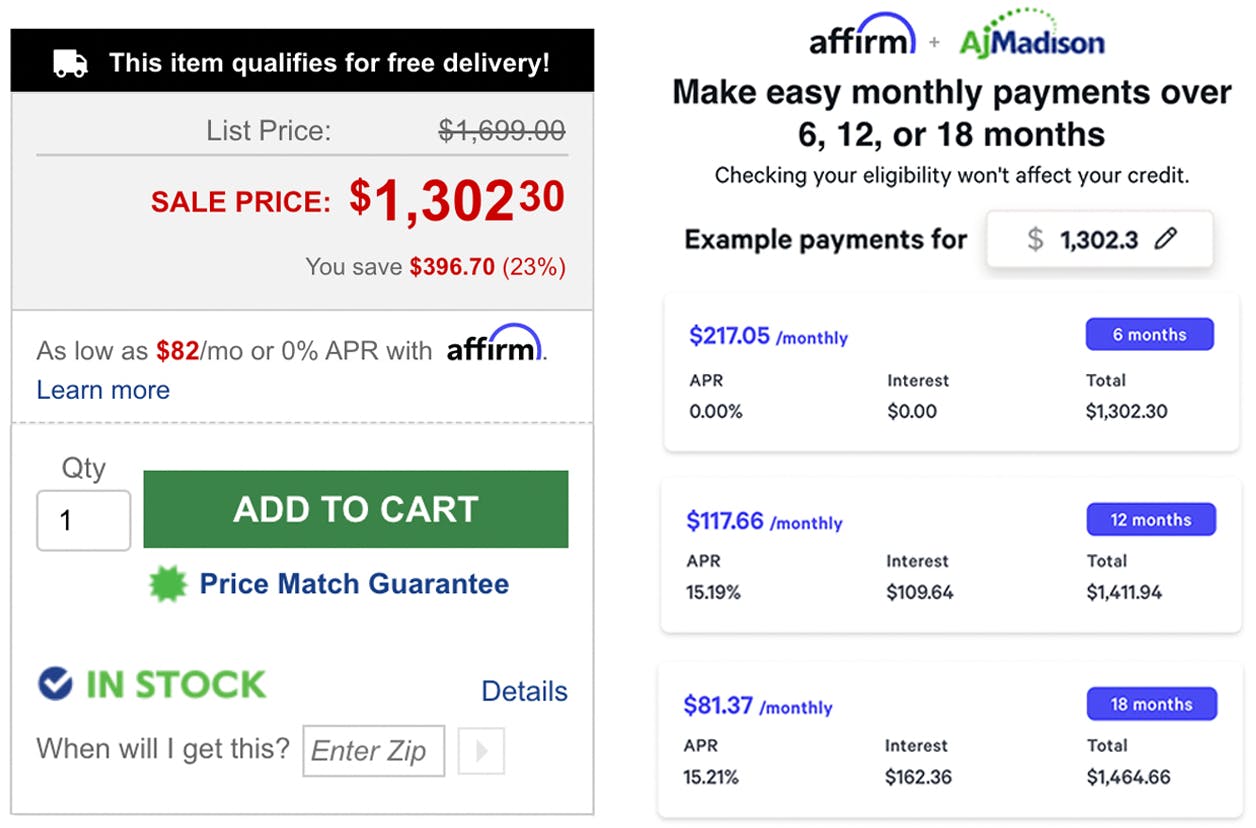Click the Add to Cart button
Screen dimensions: 1256x828
[355, 510]
